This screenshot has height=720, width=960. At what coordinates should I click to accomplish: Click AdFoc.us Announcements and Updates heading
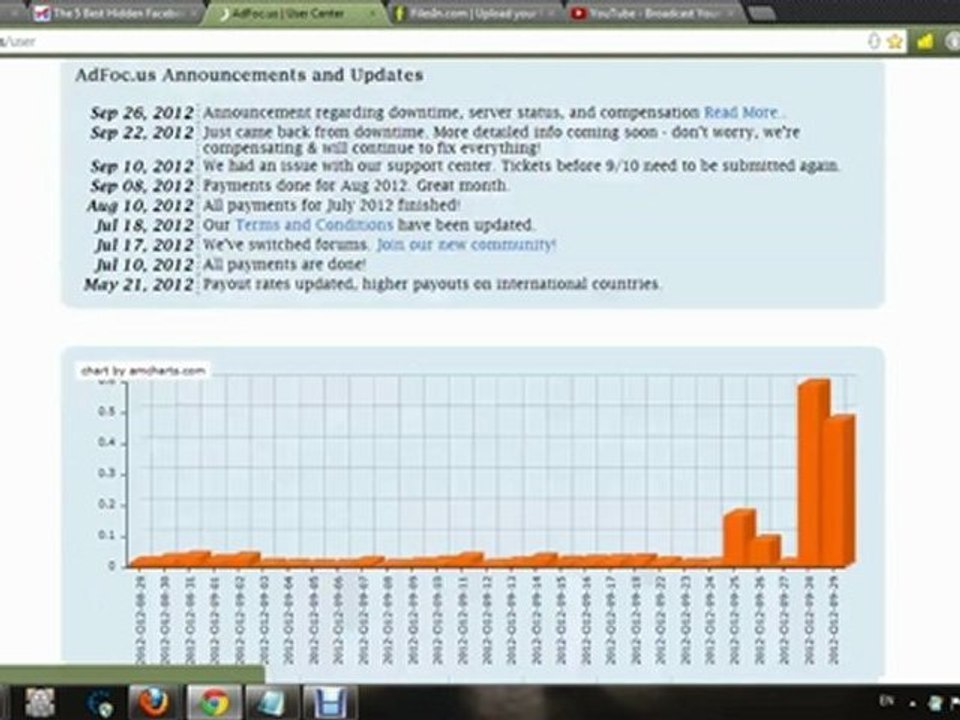pos(249,75)
